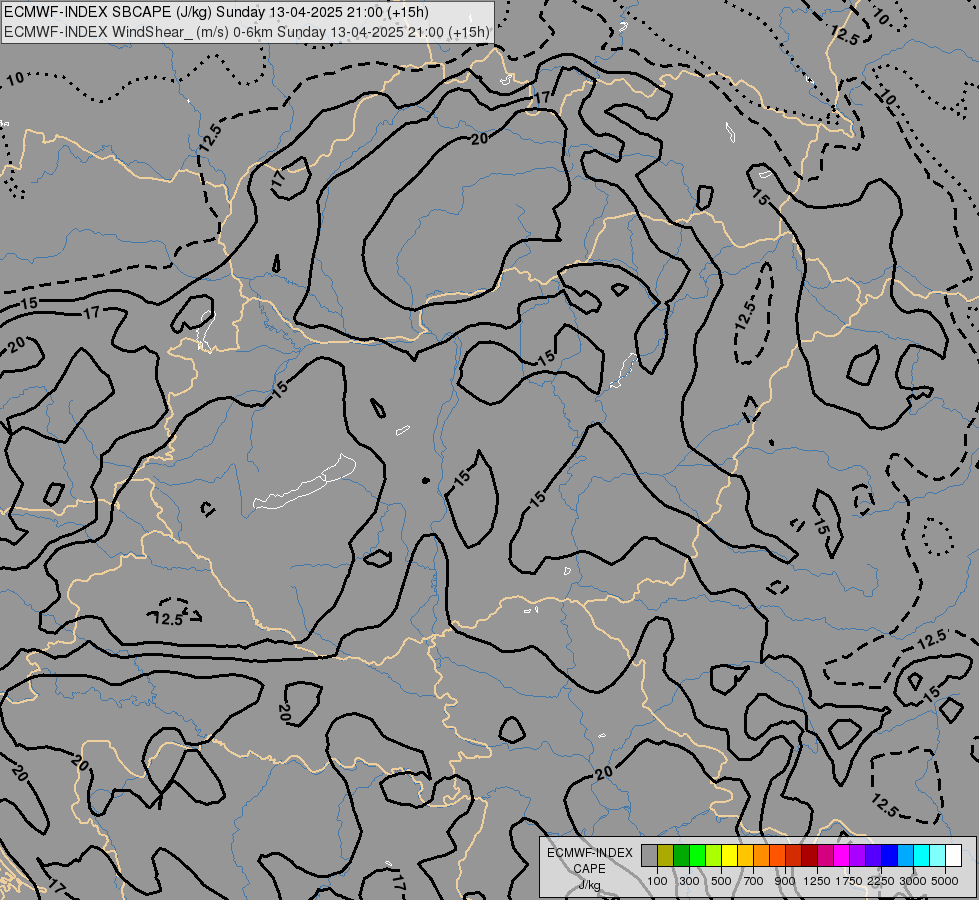This screenshot has height=900, width=979.
Task: Click the legend tick label 5000
Action: pos(945,881)
